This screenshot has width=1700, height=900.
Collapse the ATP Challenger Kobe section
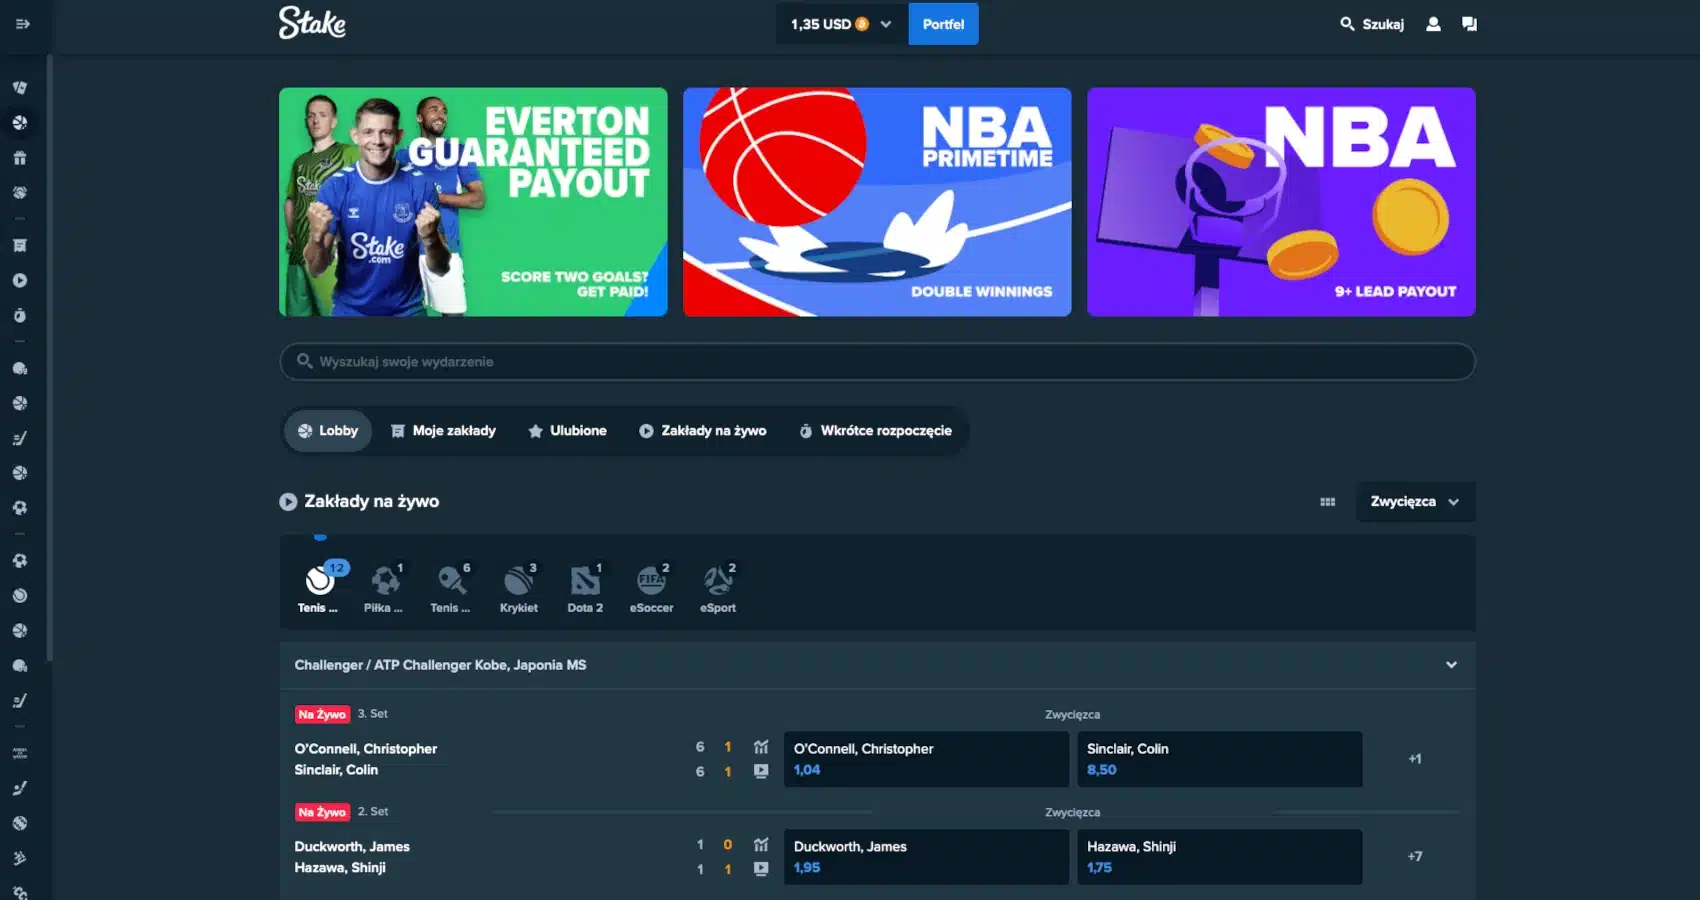point(1451,665)
